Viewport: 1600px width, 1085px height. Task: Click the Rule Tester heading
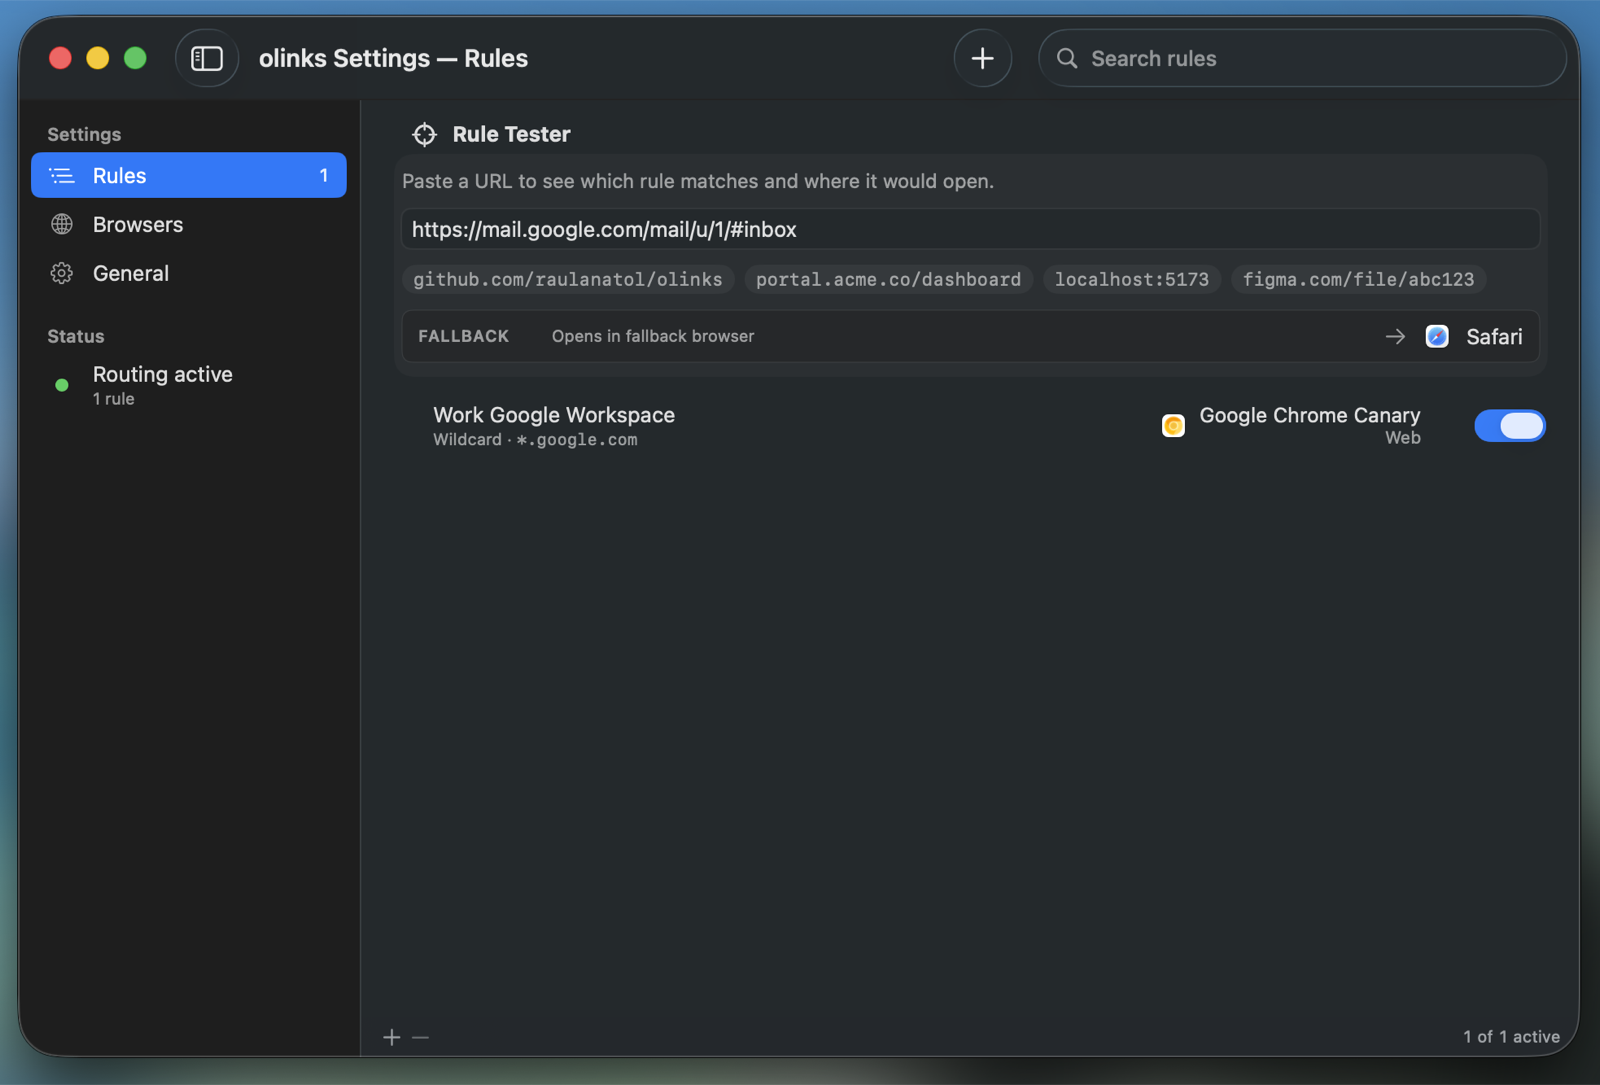511,134
